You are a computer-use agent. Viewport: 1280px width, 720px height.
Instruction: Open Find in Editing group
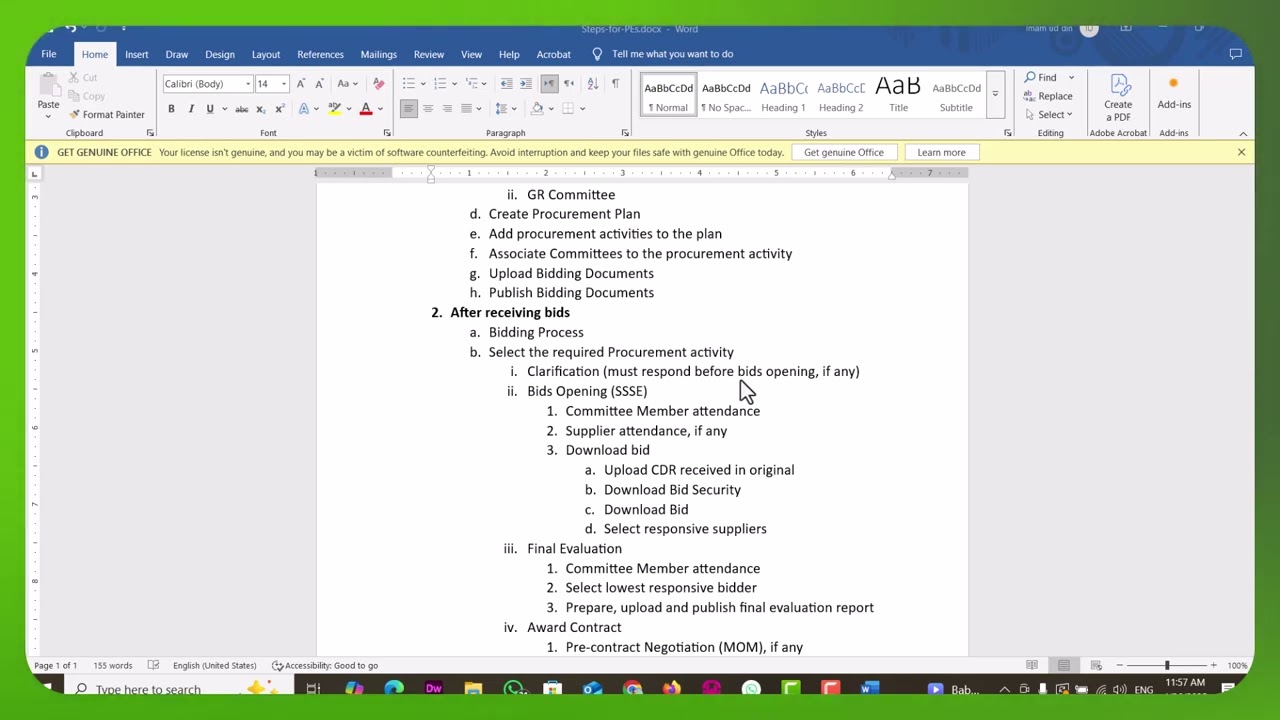(1041, 77)
